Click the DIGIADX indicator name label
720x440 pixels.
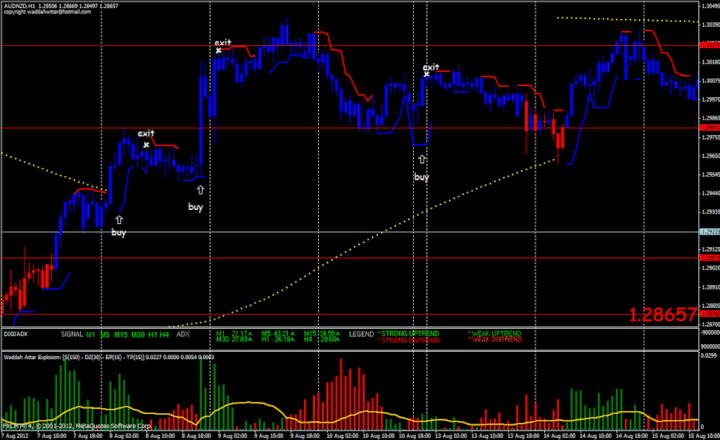(16, 334)
